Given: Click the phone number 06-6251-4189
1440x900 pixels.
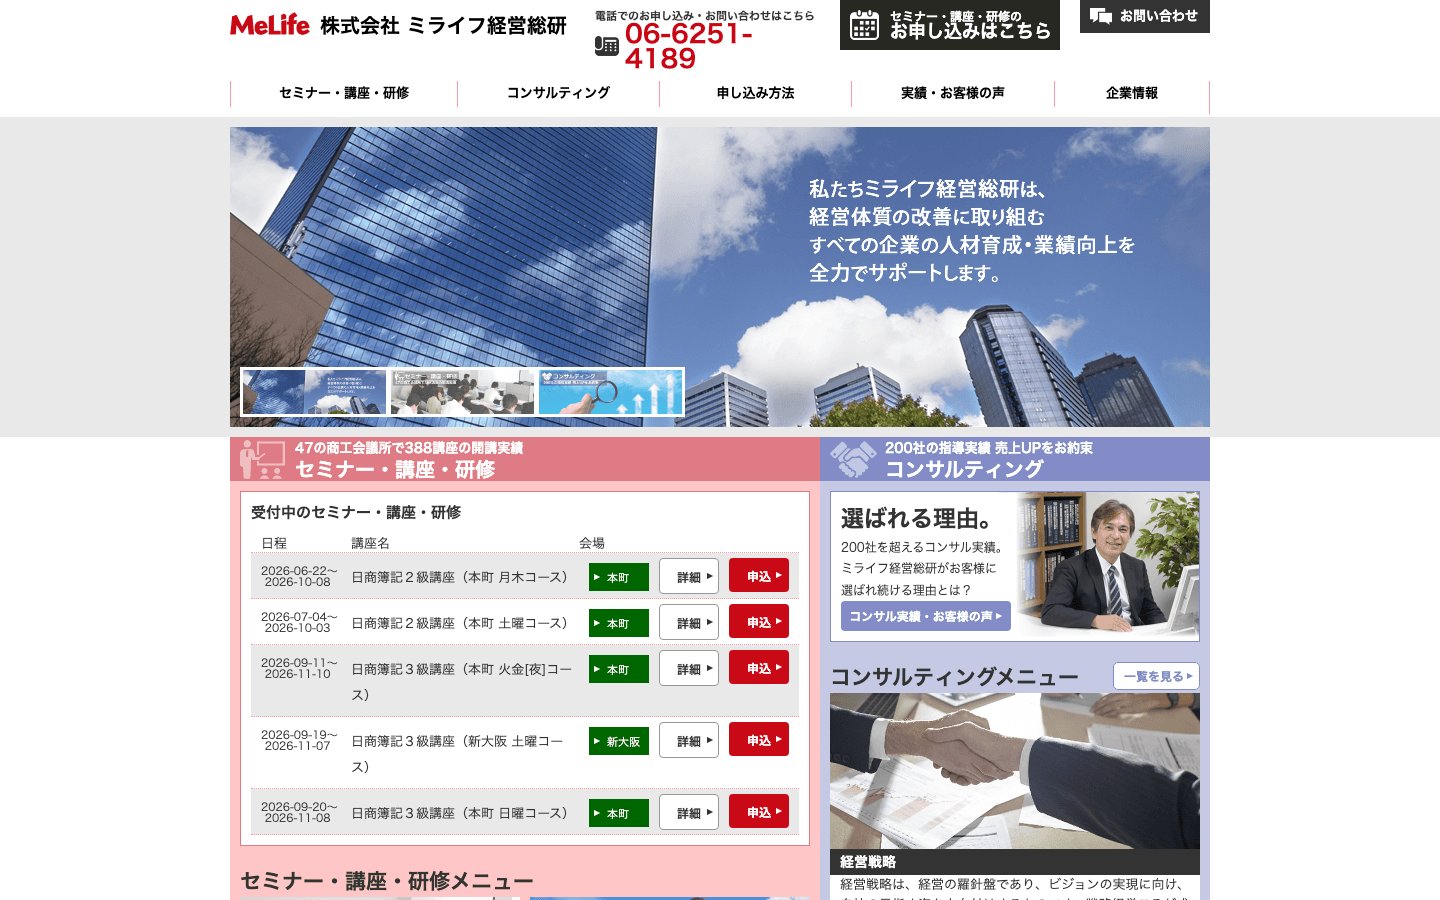Looking at the screenshot, I should pyautogui.click(x=688, y=46).
